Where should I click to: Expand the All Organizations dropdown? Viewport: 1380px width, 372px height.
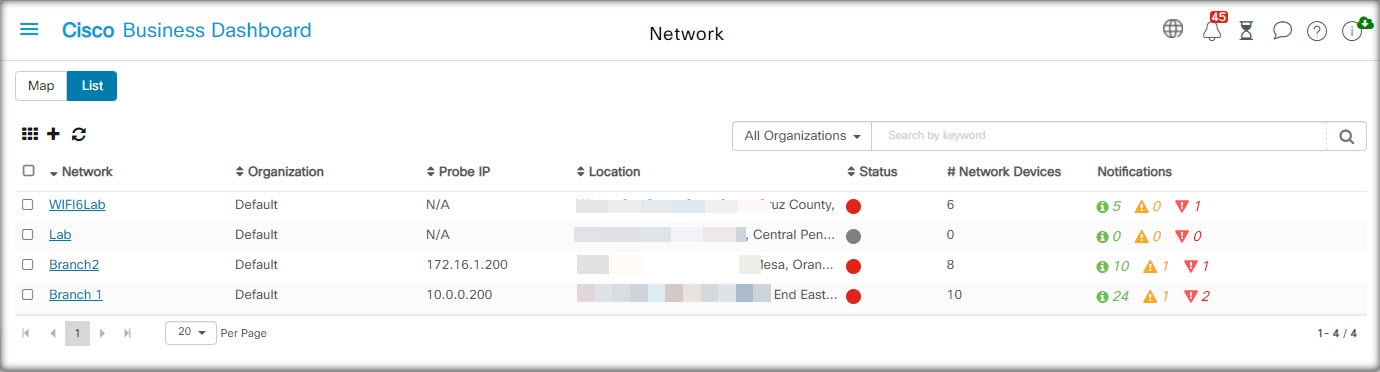coord(802,136)
